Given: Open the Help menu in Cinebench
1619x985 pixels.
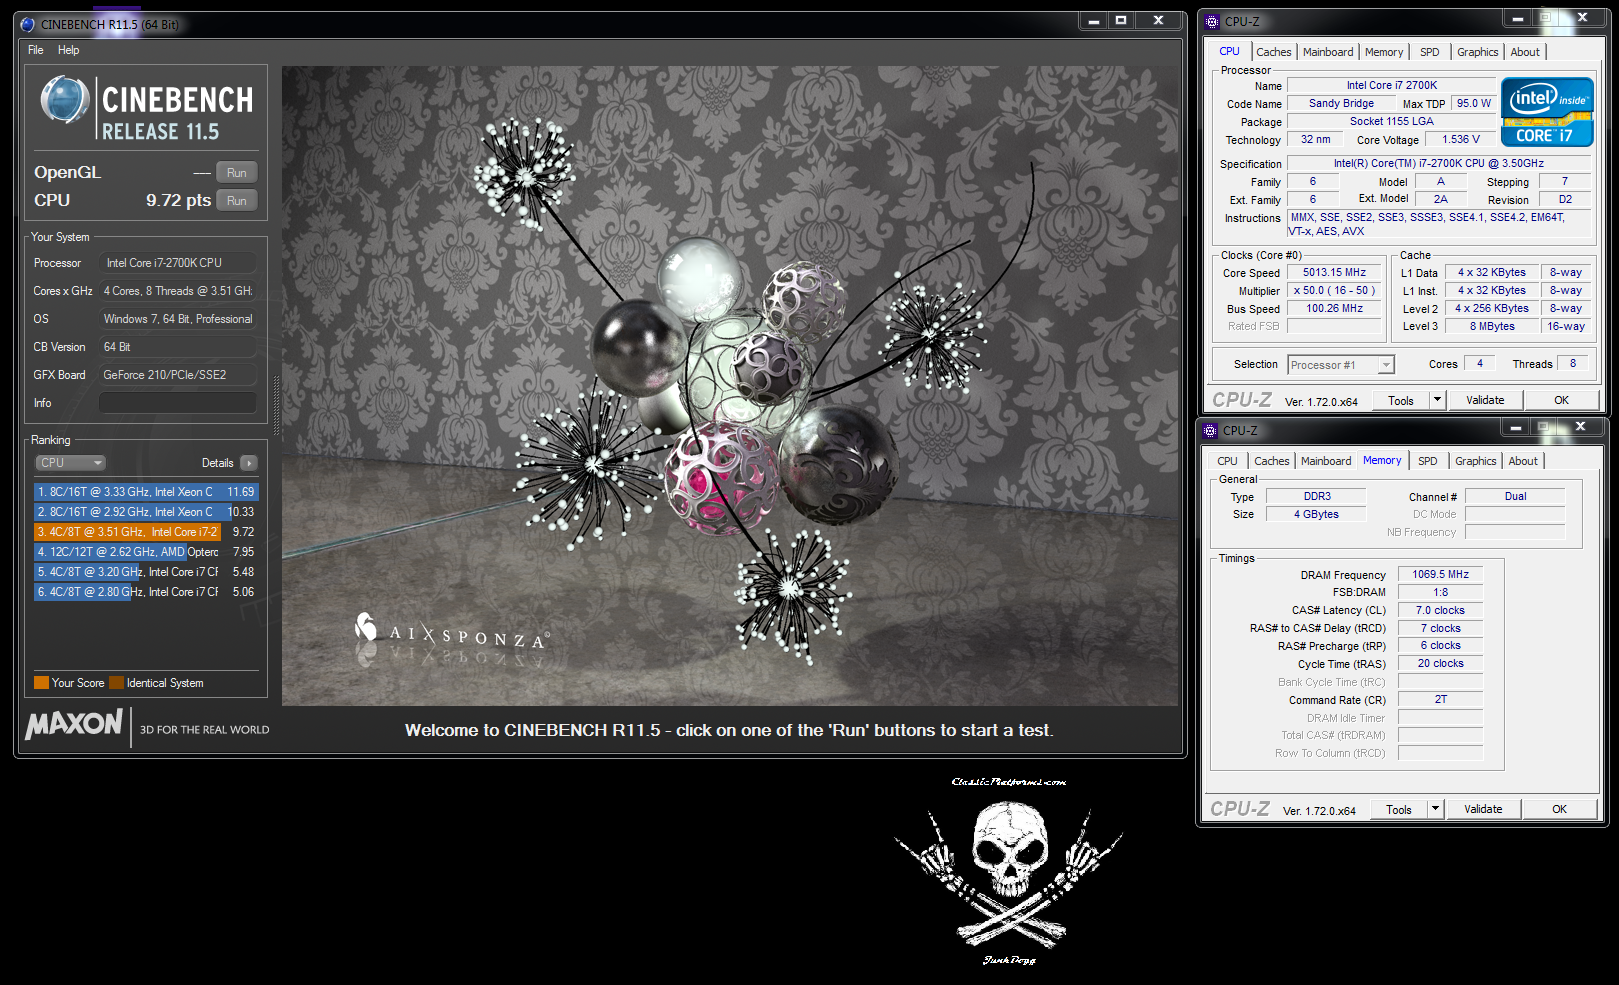Looking at the screenshot, I should click(x=68, y=50).
